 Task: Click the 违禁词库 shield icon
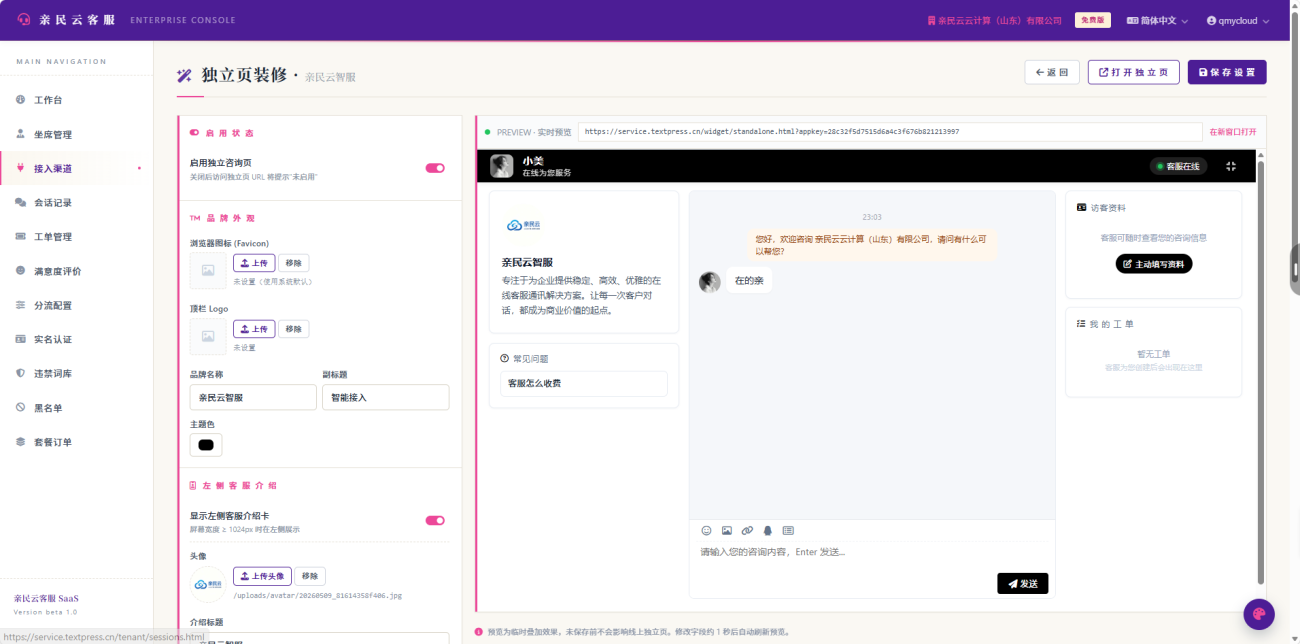20,373
